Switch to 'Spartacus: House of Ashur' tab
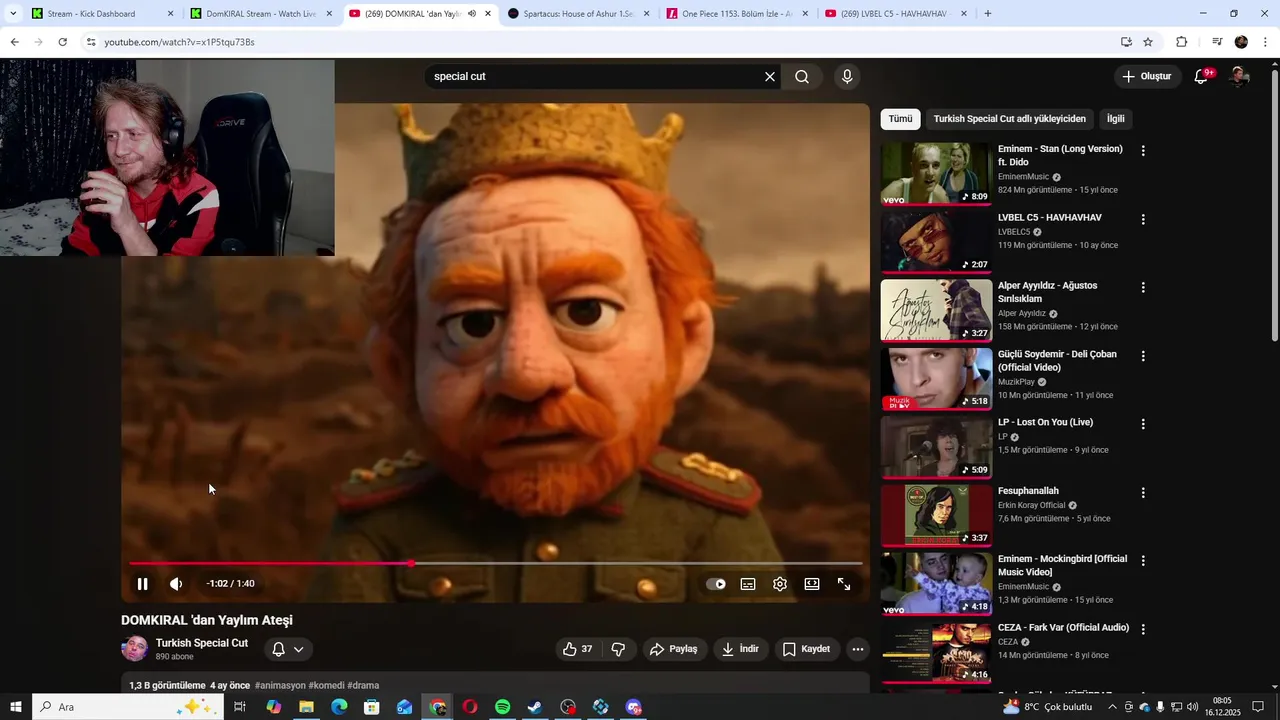The width and height of the screenshot is (1280, 720). 578,14
